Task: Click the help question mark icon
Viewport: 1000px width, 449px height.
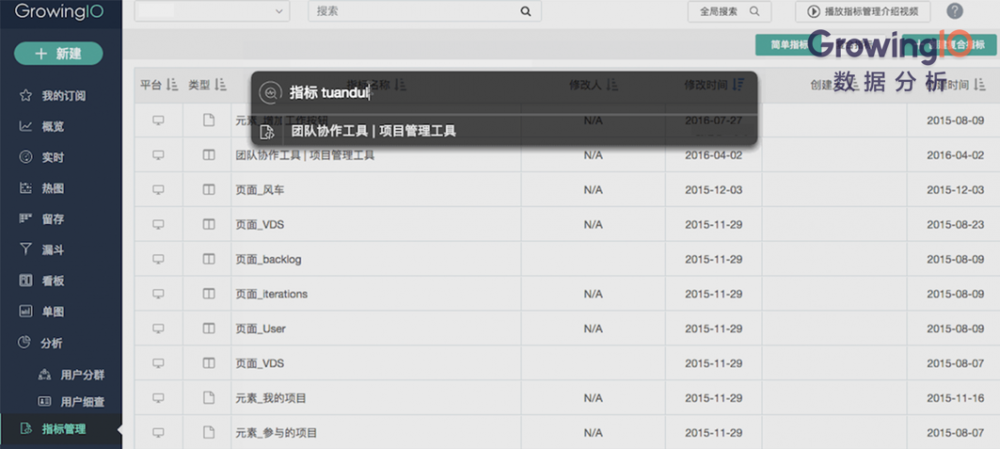Action: click(955, 11)
